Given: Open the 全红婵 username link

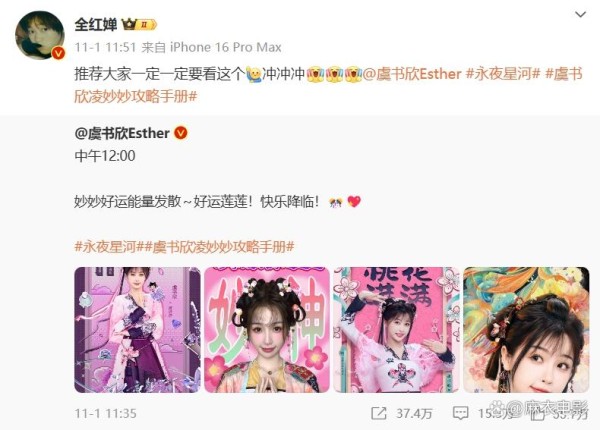Looking at the screenshot, I should (x=96, y=24).
